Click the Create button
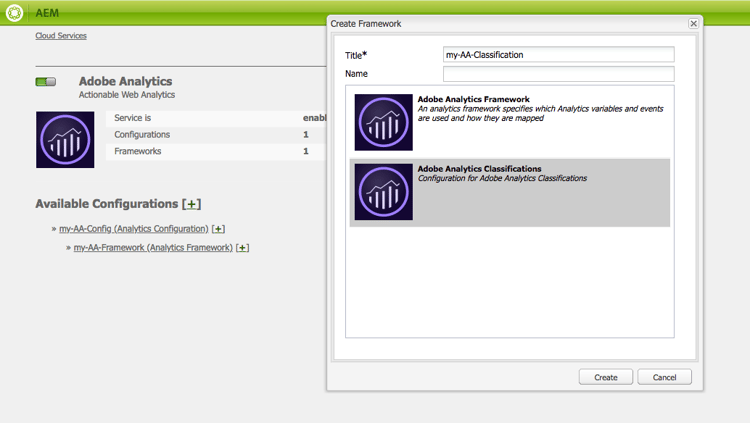The width and height of the screenshot is (750, 423). (606, 377)
